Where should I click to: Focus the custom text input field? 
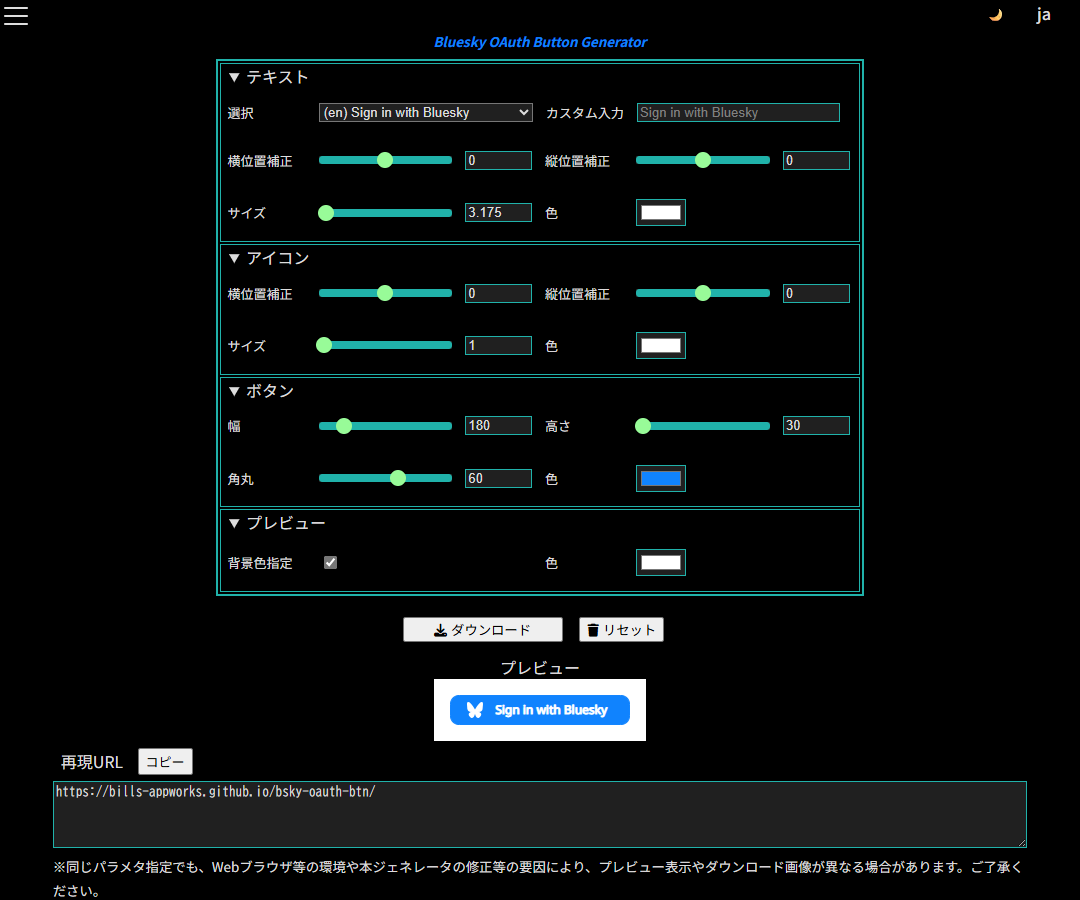738,113
